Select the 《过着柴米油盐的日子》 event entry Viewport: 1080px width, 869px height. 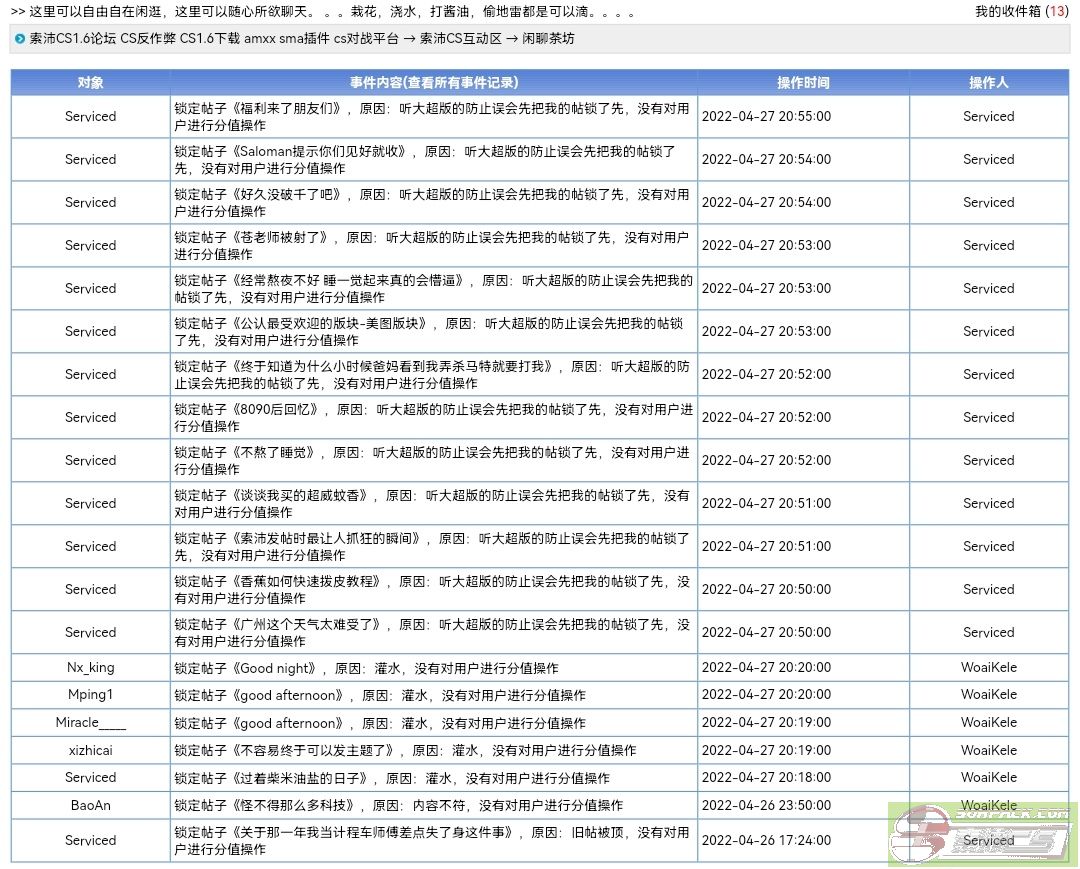point(433,778)
